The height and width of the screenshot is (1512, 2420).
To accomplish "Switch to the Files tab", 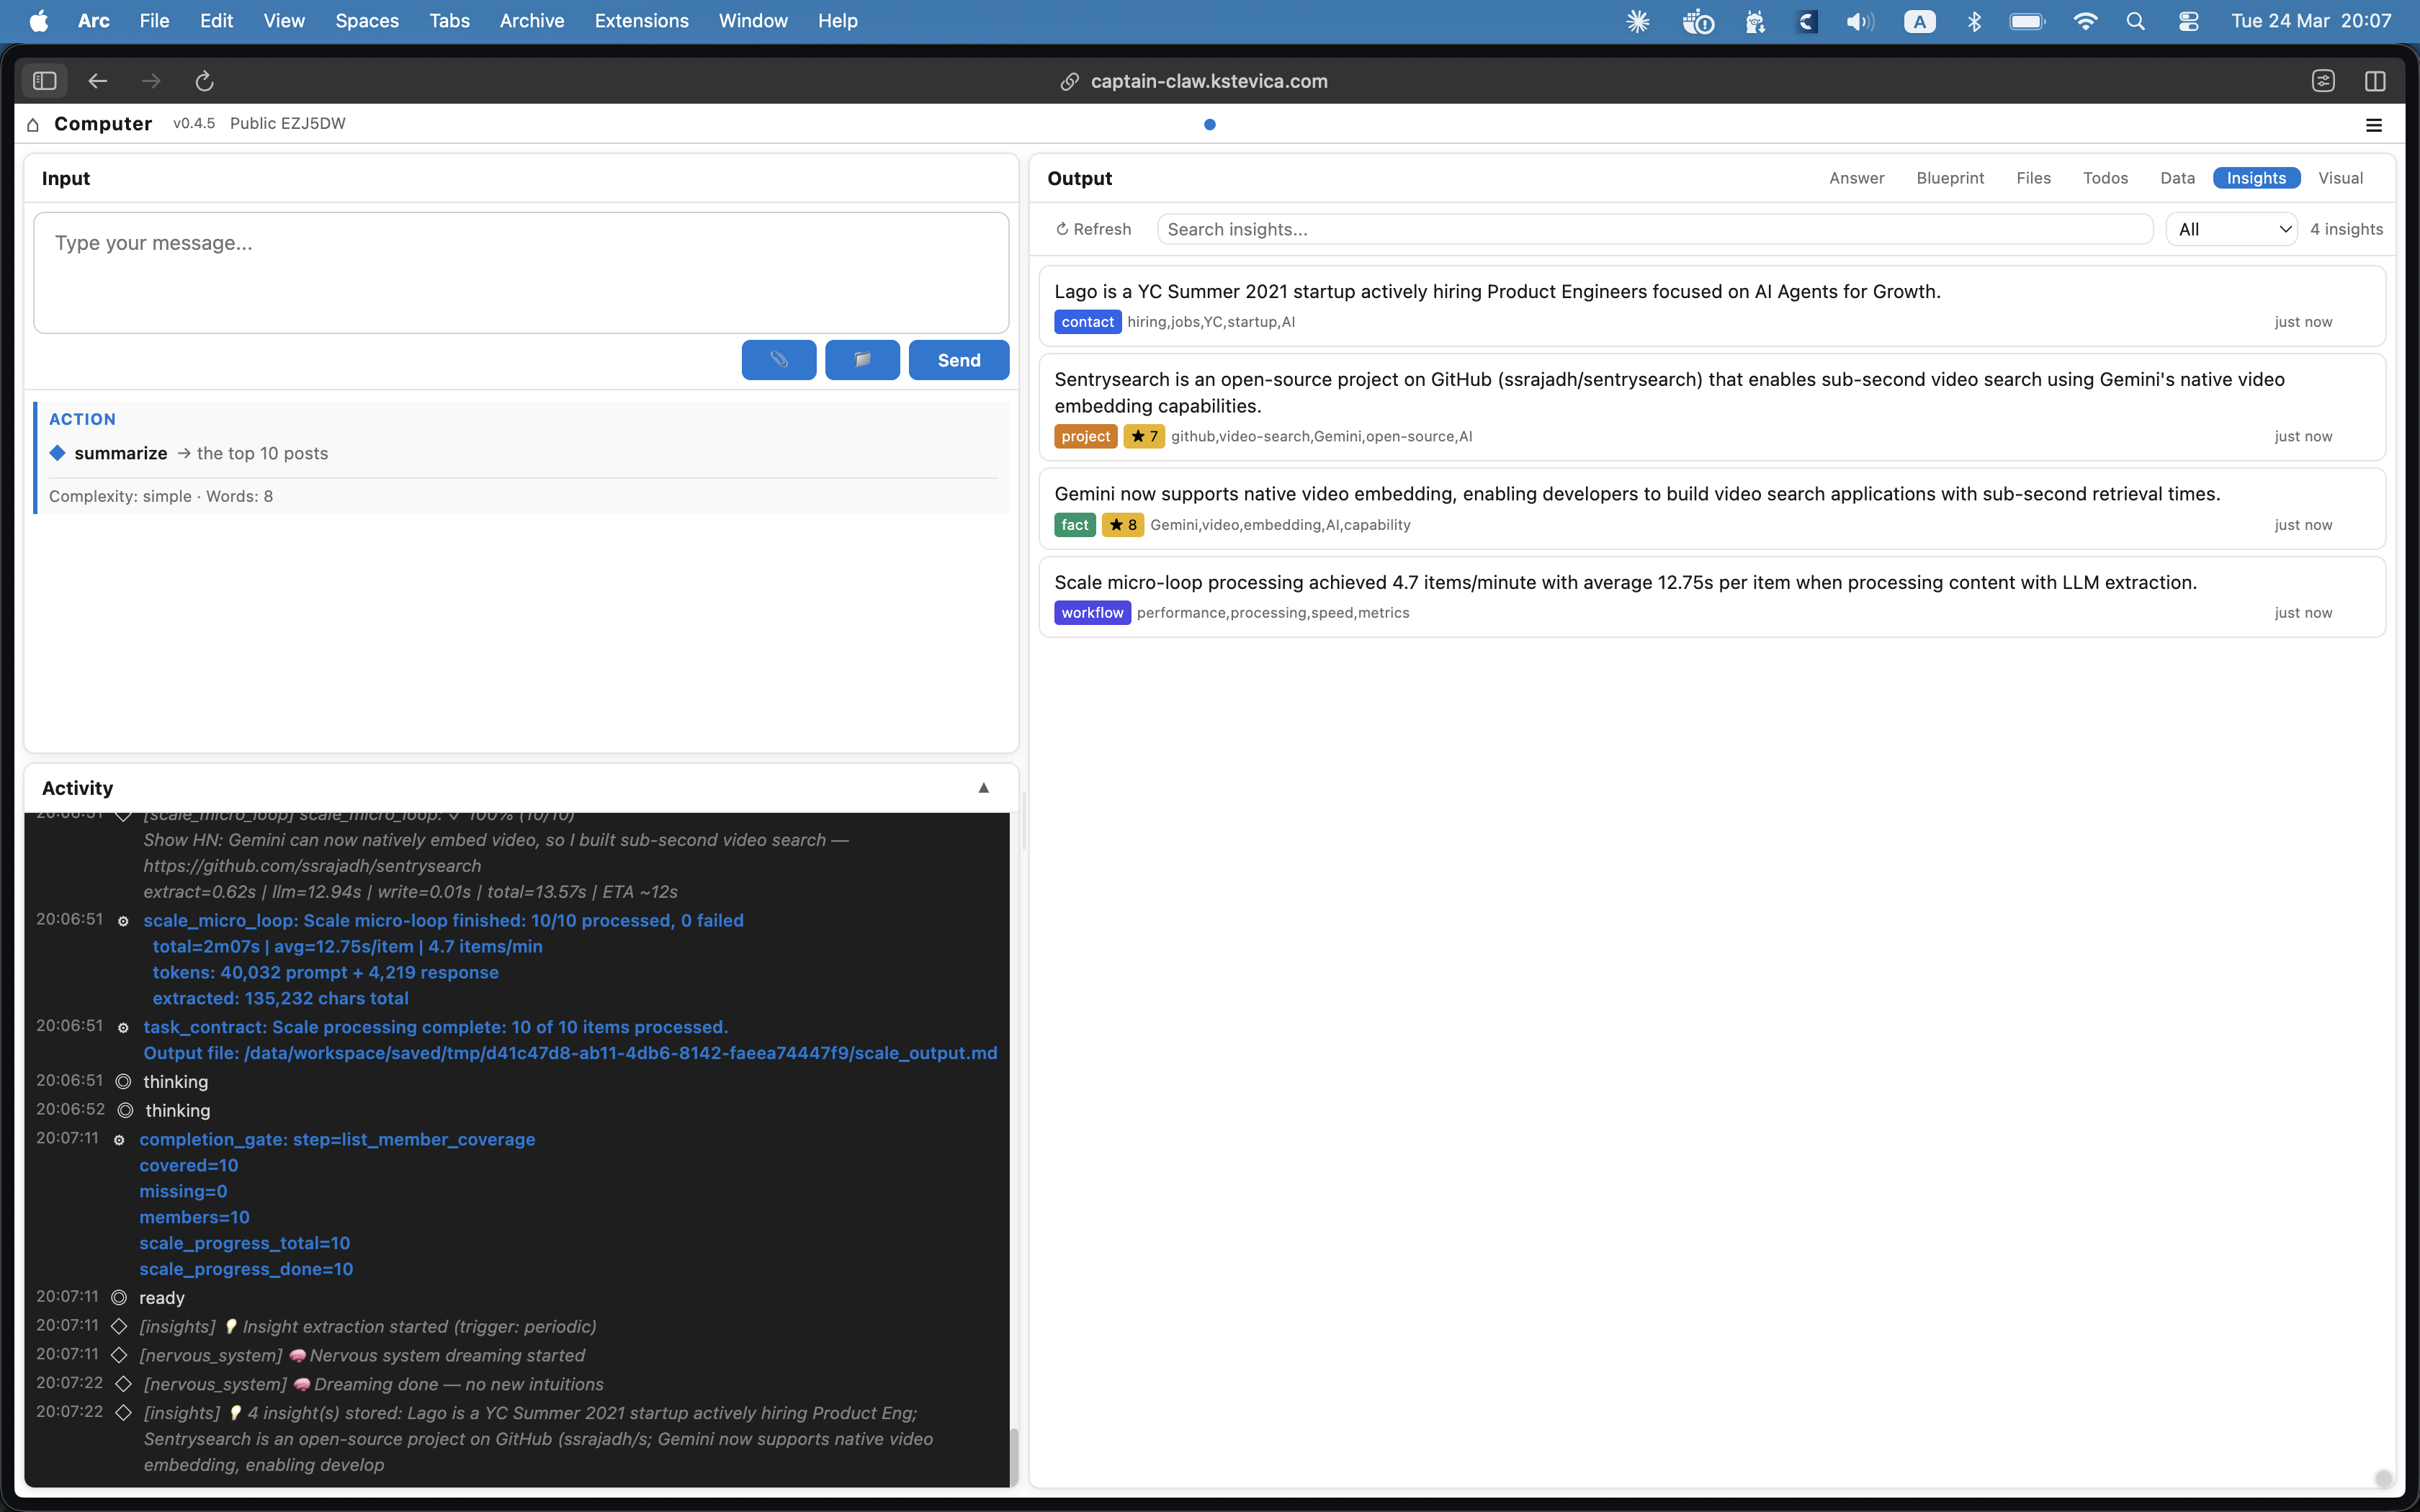I will (x=2033, y=178).
